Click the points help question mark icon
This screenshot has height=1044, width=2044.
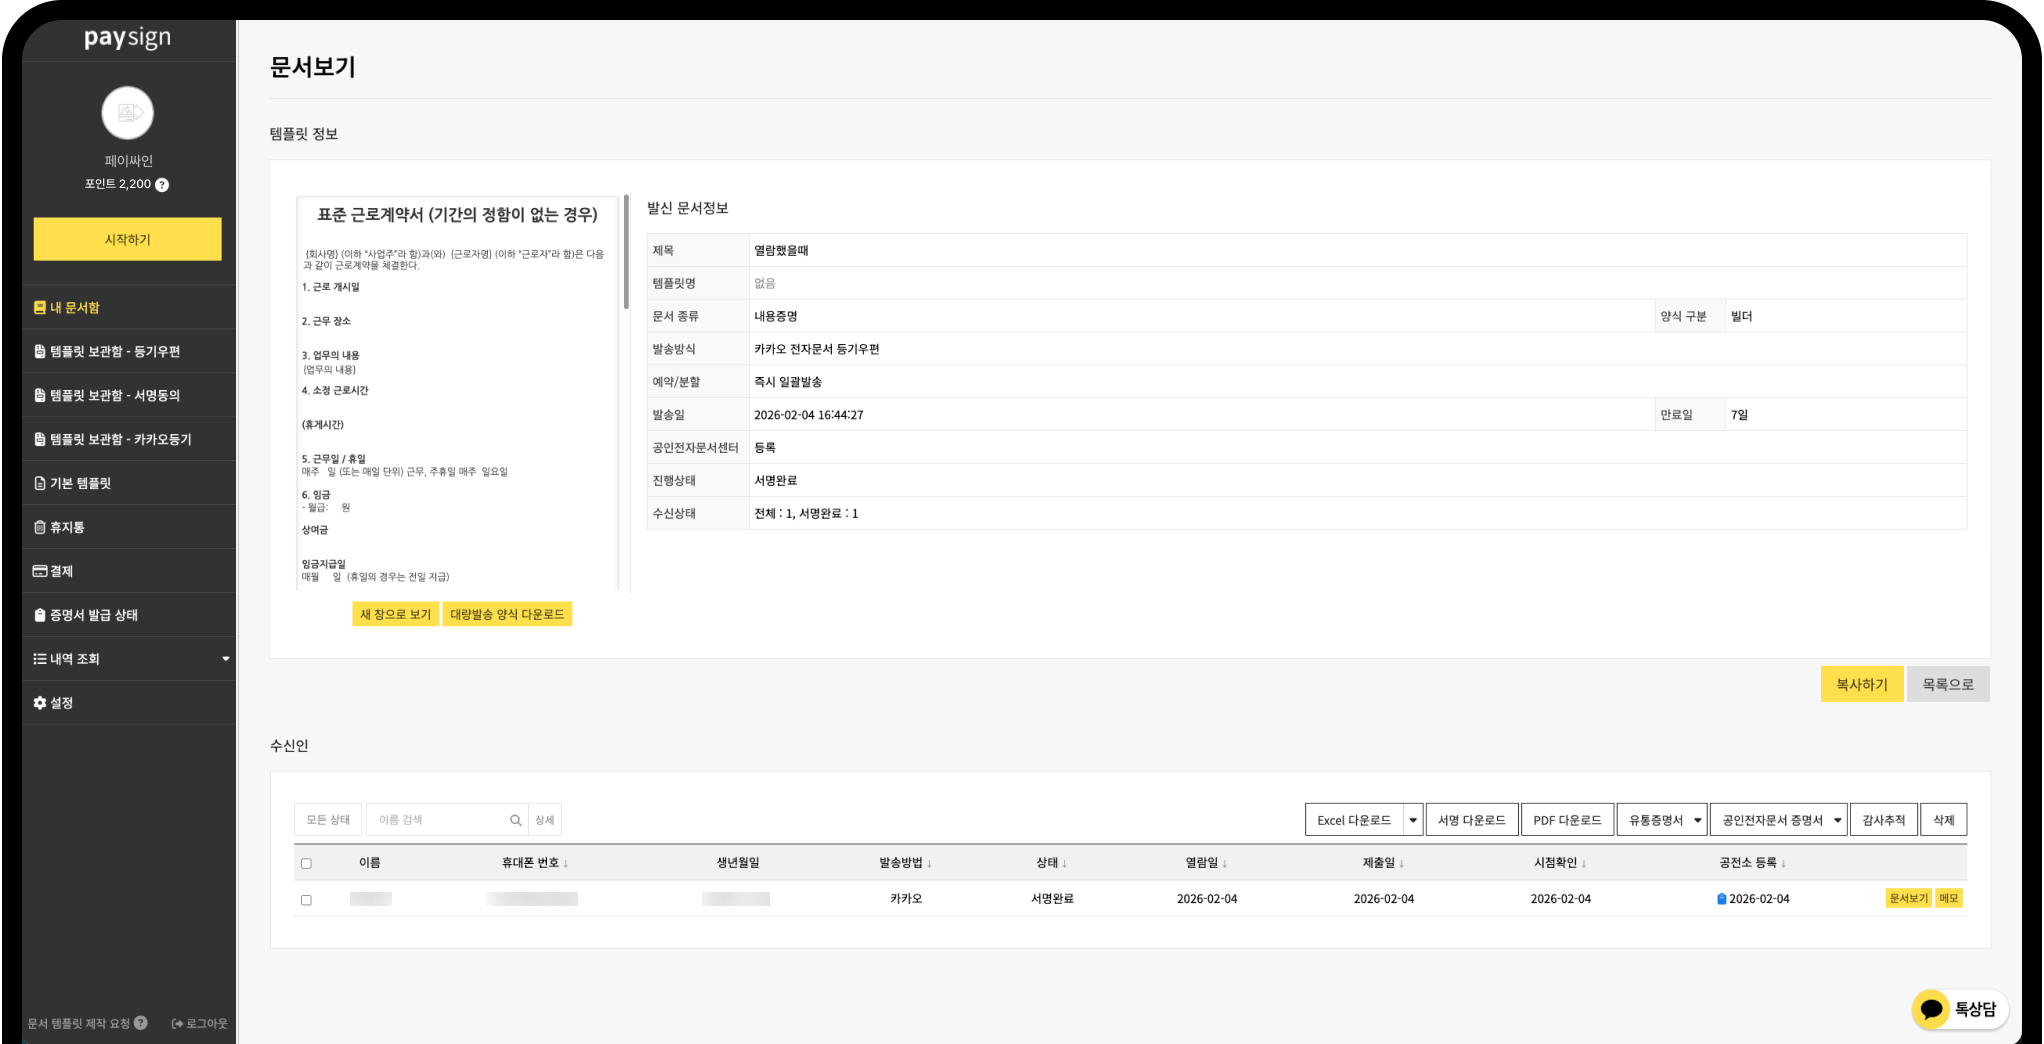tap(162, 185)
